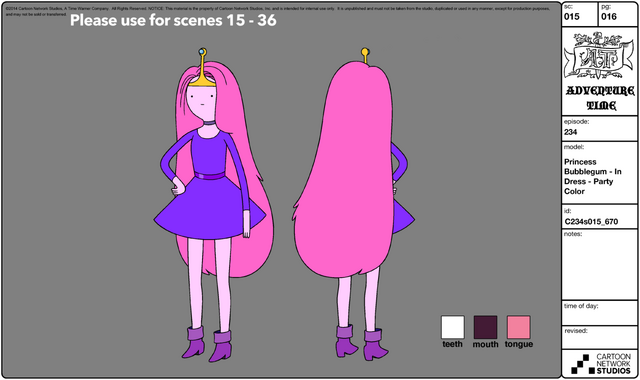
Task: Click the 'tongue' swatch label
Action: click(518, 344)
